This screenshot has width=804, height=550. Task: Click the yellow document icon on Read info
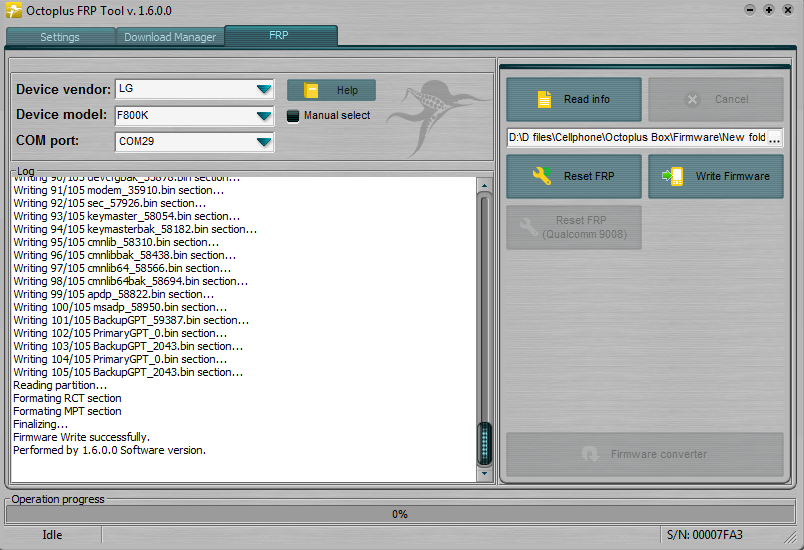click(544, 99)
